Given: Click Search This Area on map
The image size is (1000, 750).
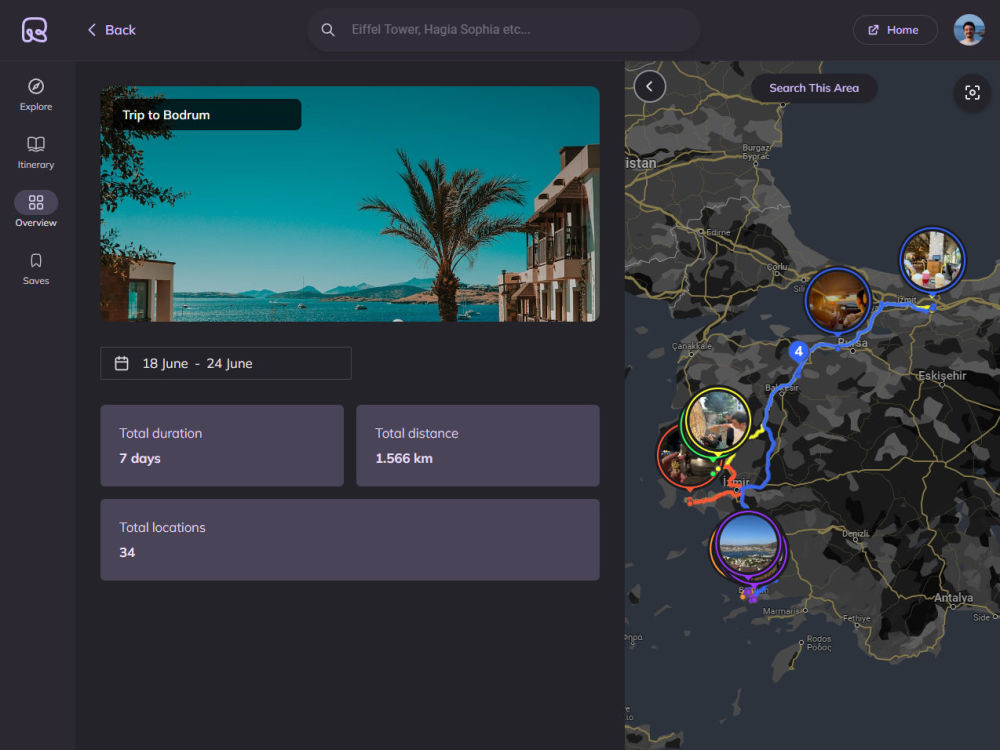Looking at the screenshot, I should click(x=814, y=88).
